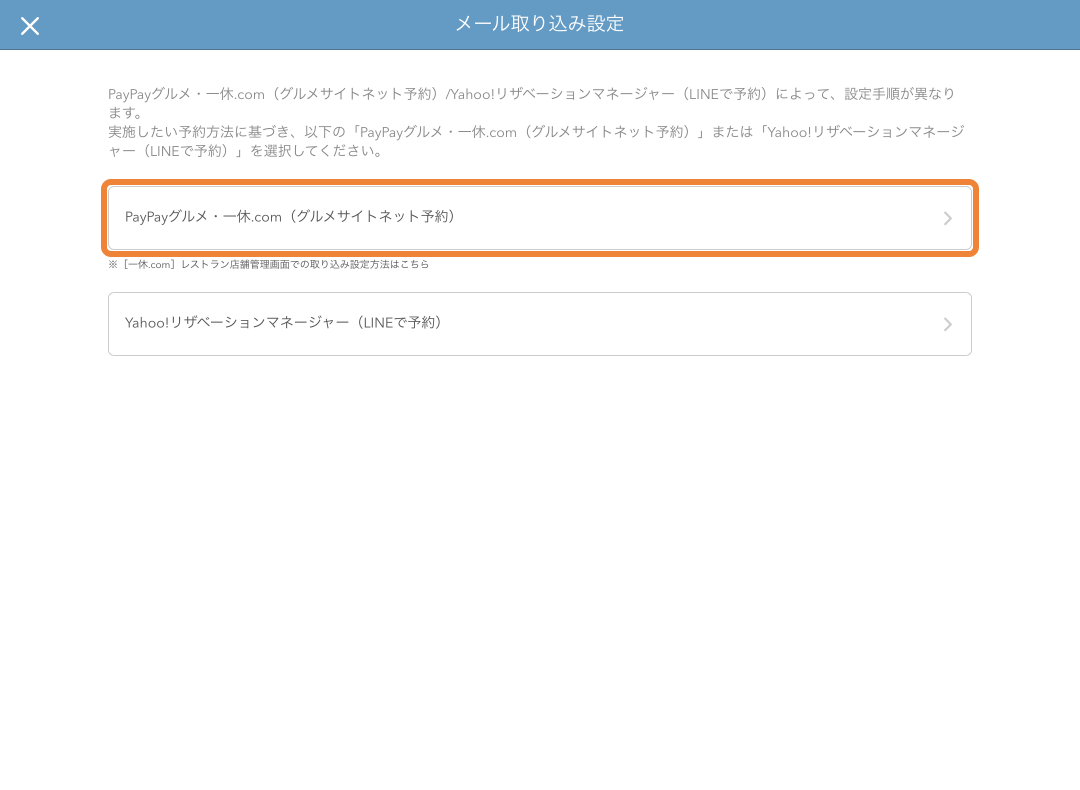1080x790 pixels.
Task: Proceed with Yahoo!リザベーションマネージャー reservations
Action: click(x=540, y=324)
